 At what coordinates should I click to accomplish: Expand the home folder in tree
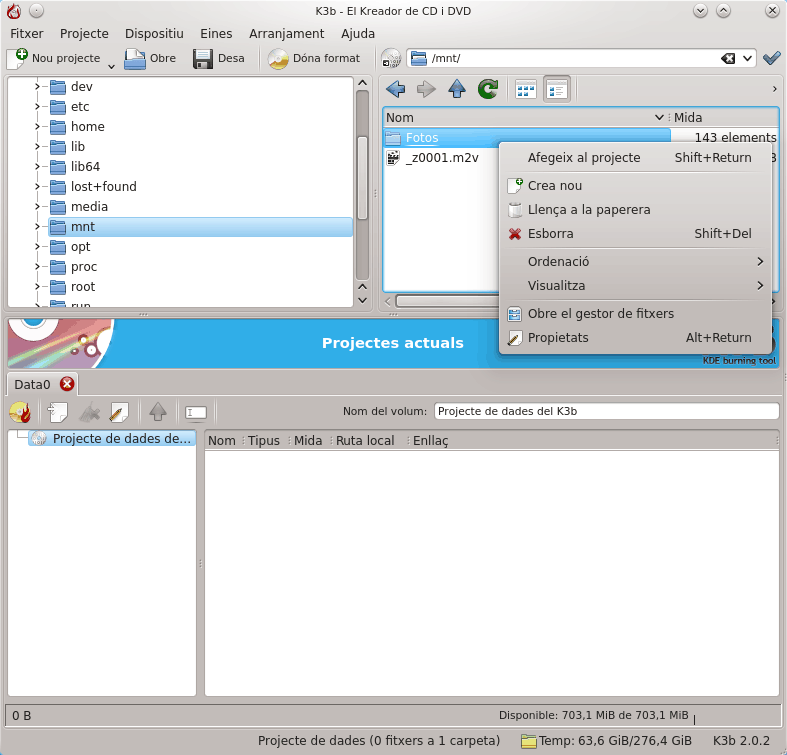[37, 127]
